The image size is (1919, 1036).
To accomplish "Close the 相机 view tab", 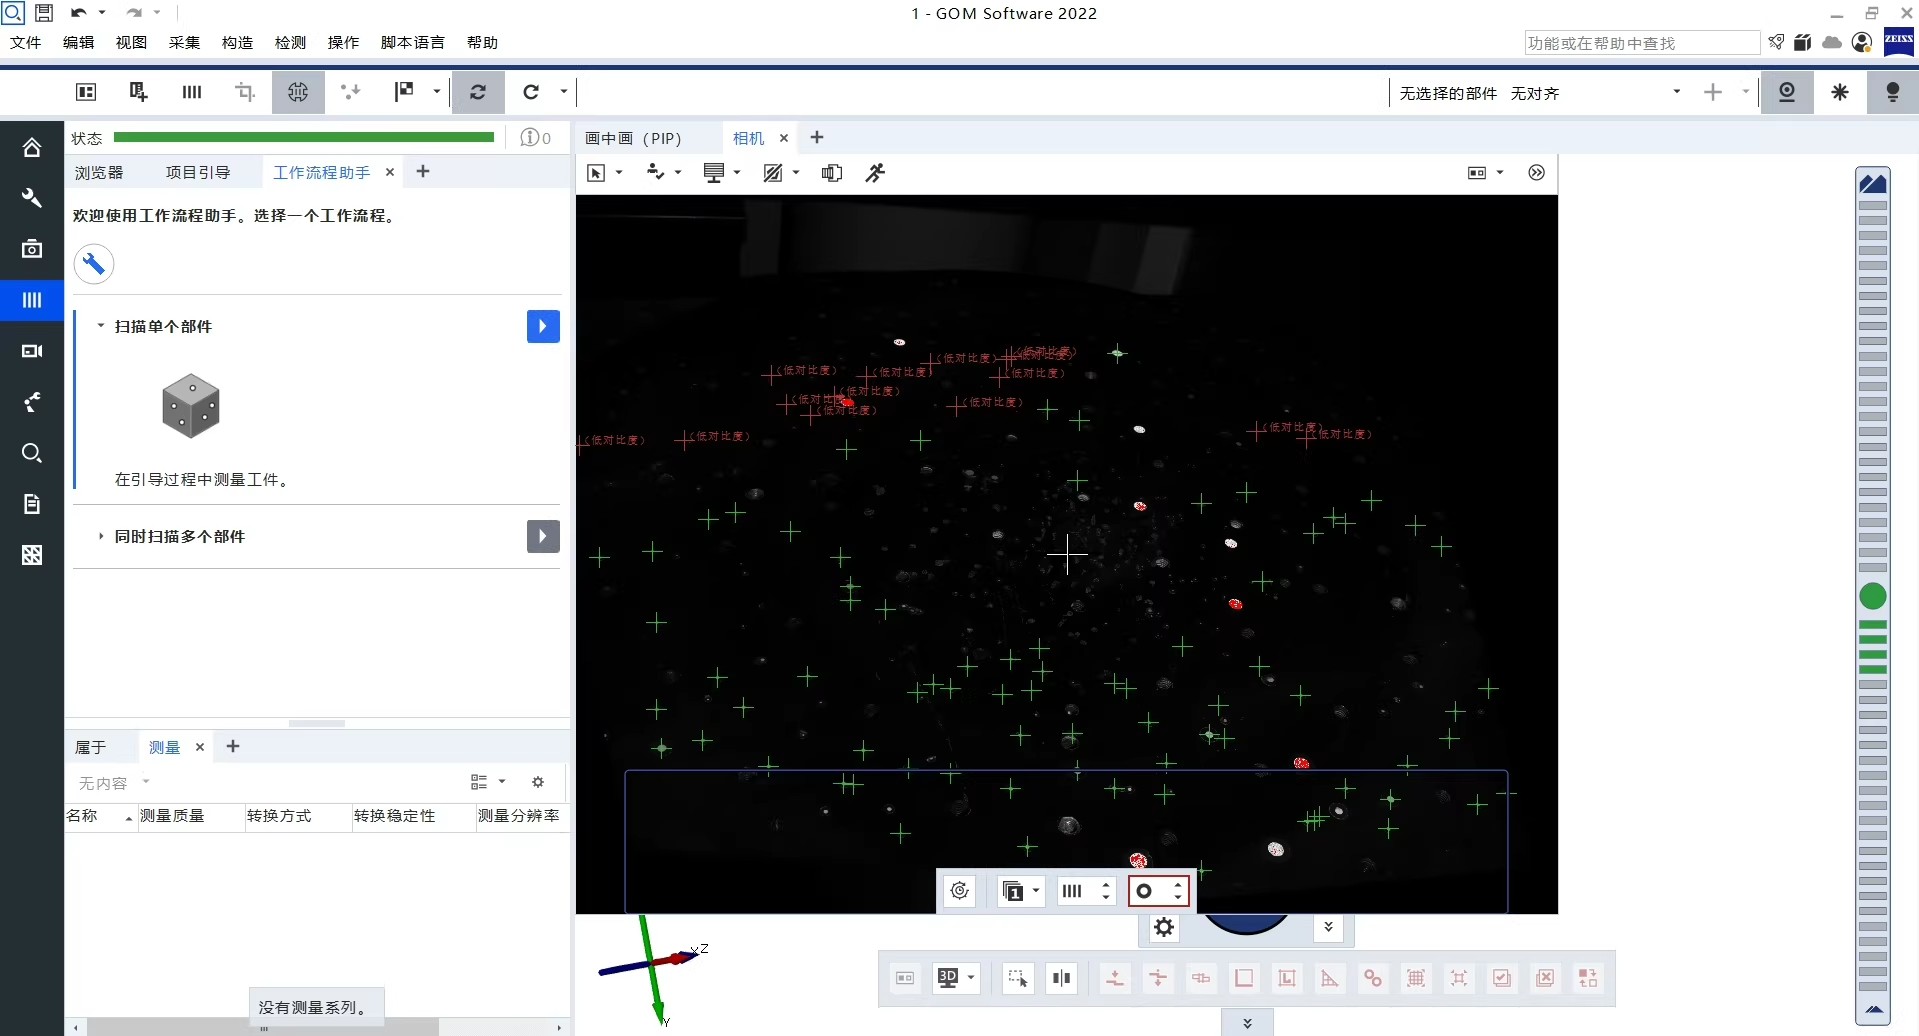I will (x=784, y=138).
